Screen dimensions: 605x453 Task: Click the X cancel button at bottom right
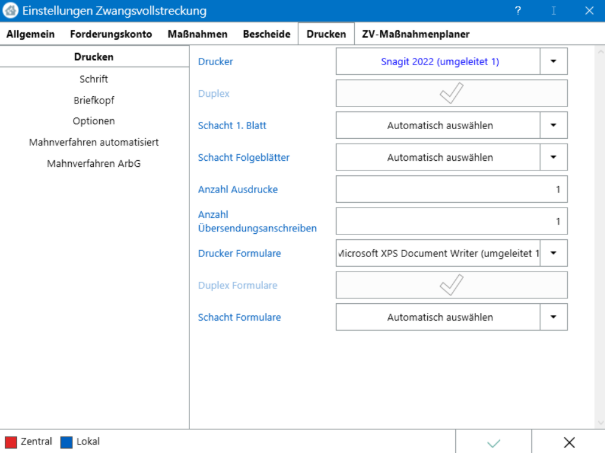tap(568, 441)
